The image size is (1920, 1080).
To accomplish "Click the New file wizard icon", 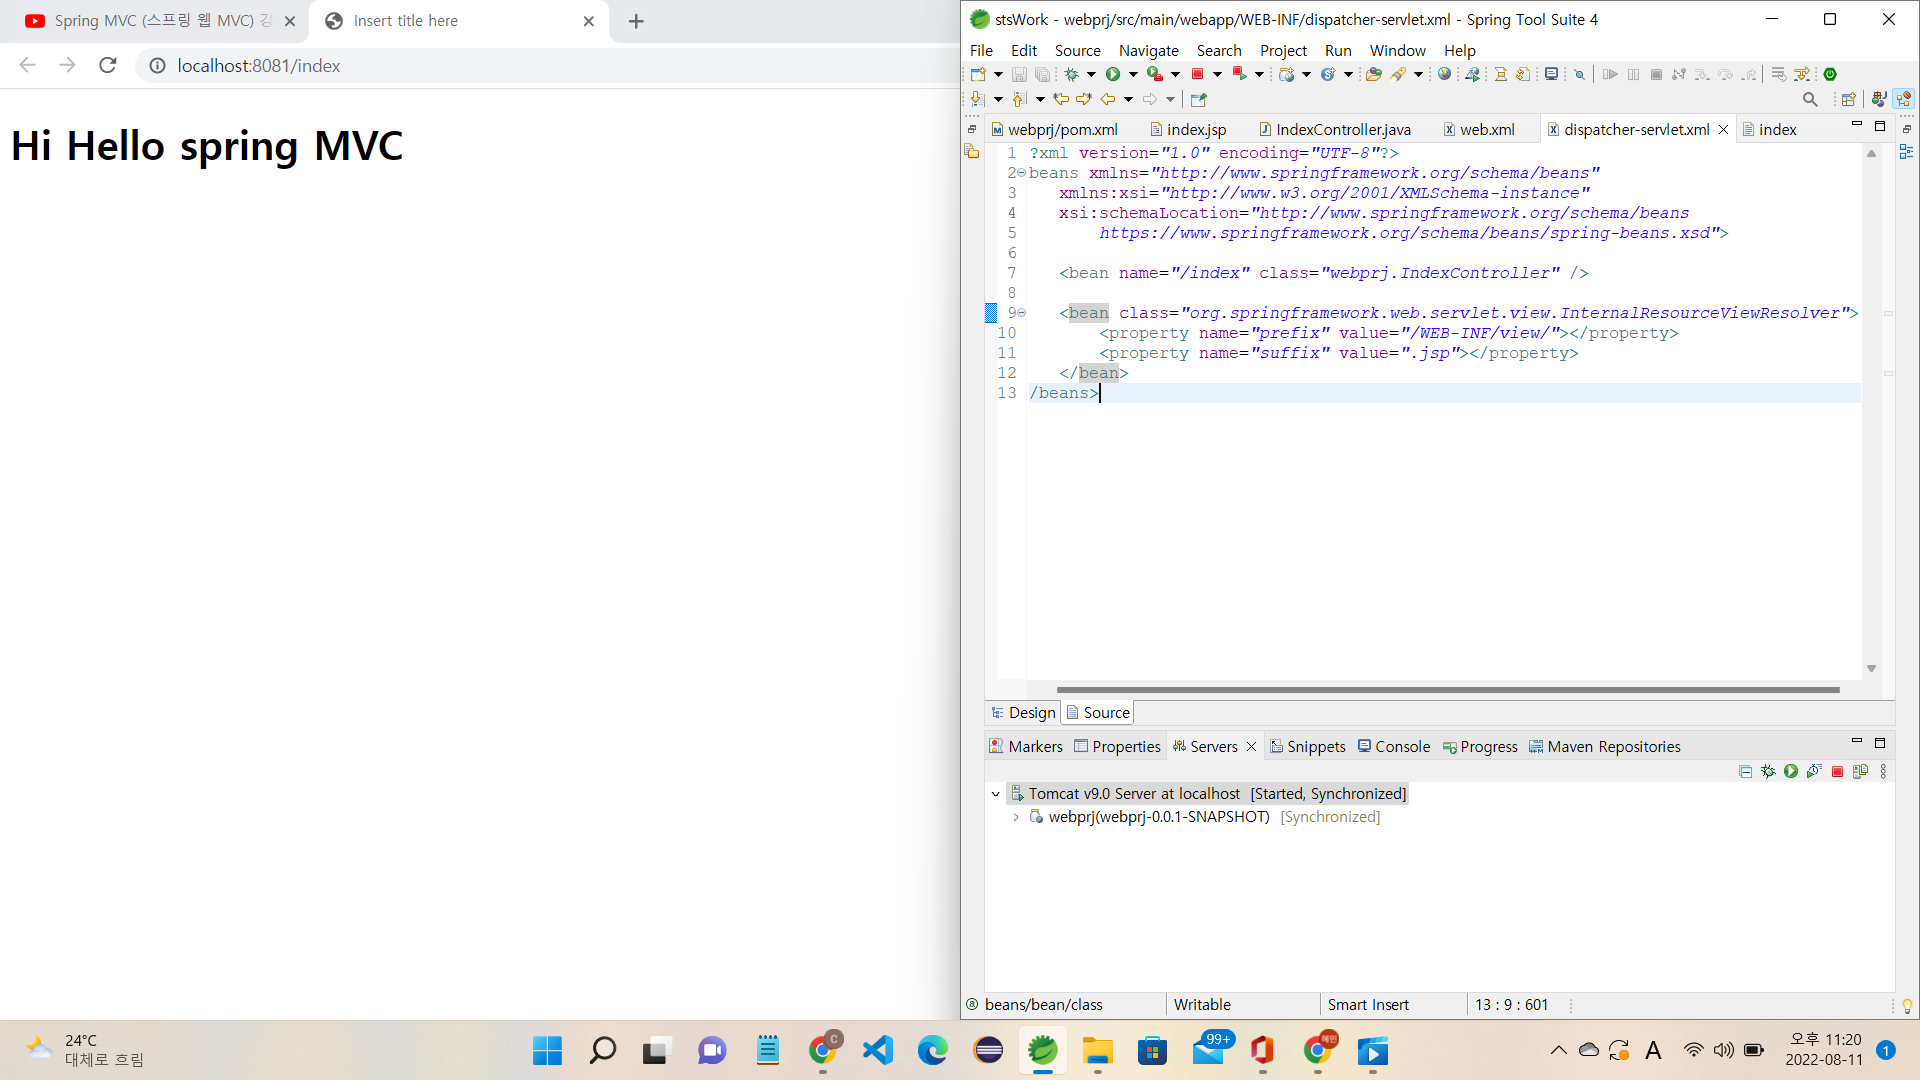I will 978,74.
